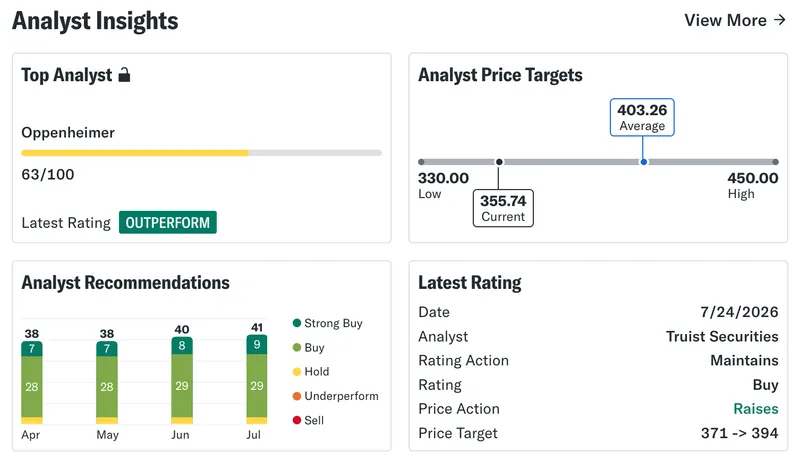This screenshot has width=800, height=462.
Task: Click the green Raises price action text
Action: pyautogui.click(x=756, y=408)
